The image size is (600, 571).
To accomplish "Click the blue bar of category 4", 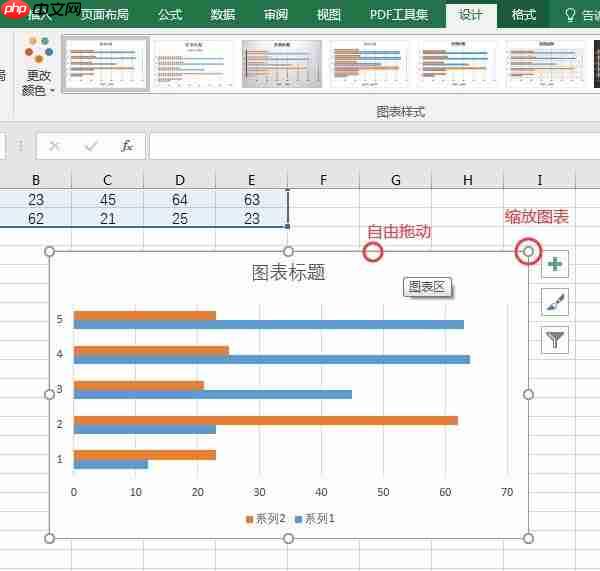I will 272,360.
